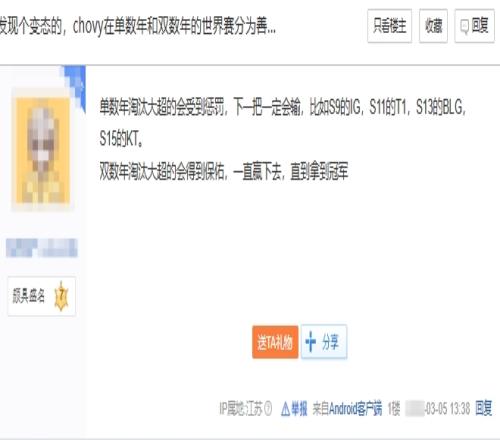Click the 颇具盛名 level badge
The width and height of the screenshot is (500, 440).
pyautogui.click(x=42, y=296)
